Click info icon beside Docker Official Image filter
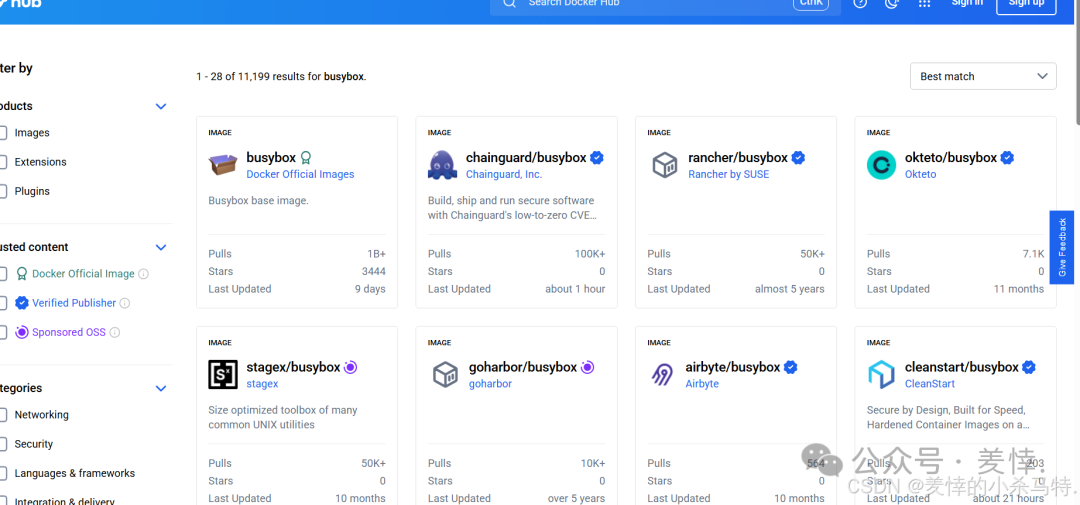 [x=143, y=274]
